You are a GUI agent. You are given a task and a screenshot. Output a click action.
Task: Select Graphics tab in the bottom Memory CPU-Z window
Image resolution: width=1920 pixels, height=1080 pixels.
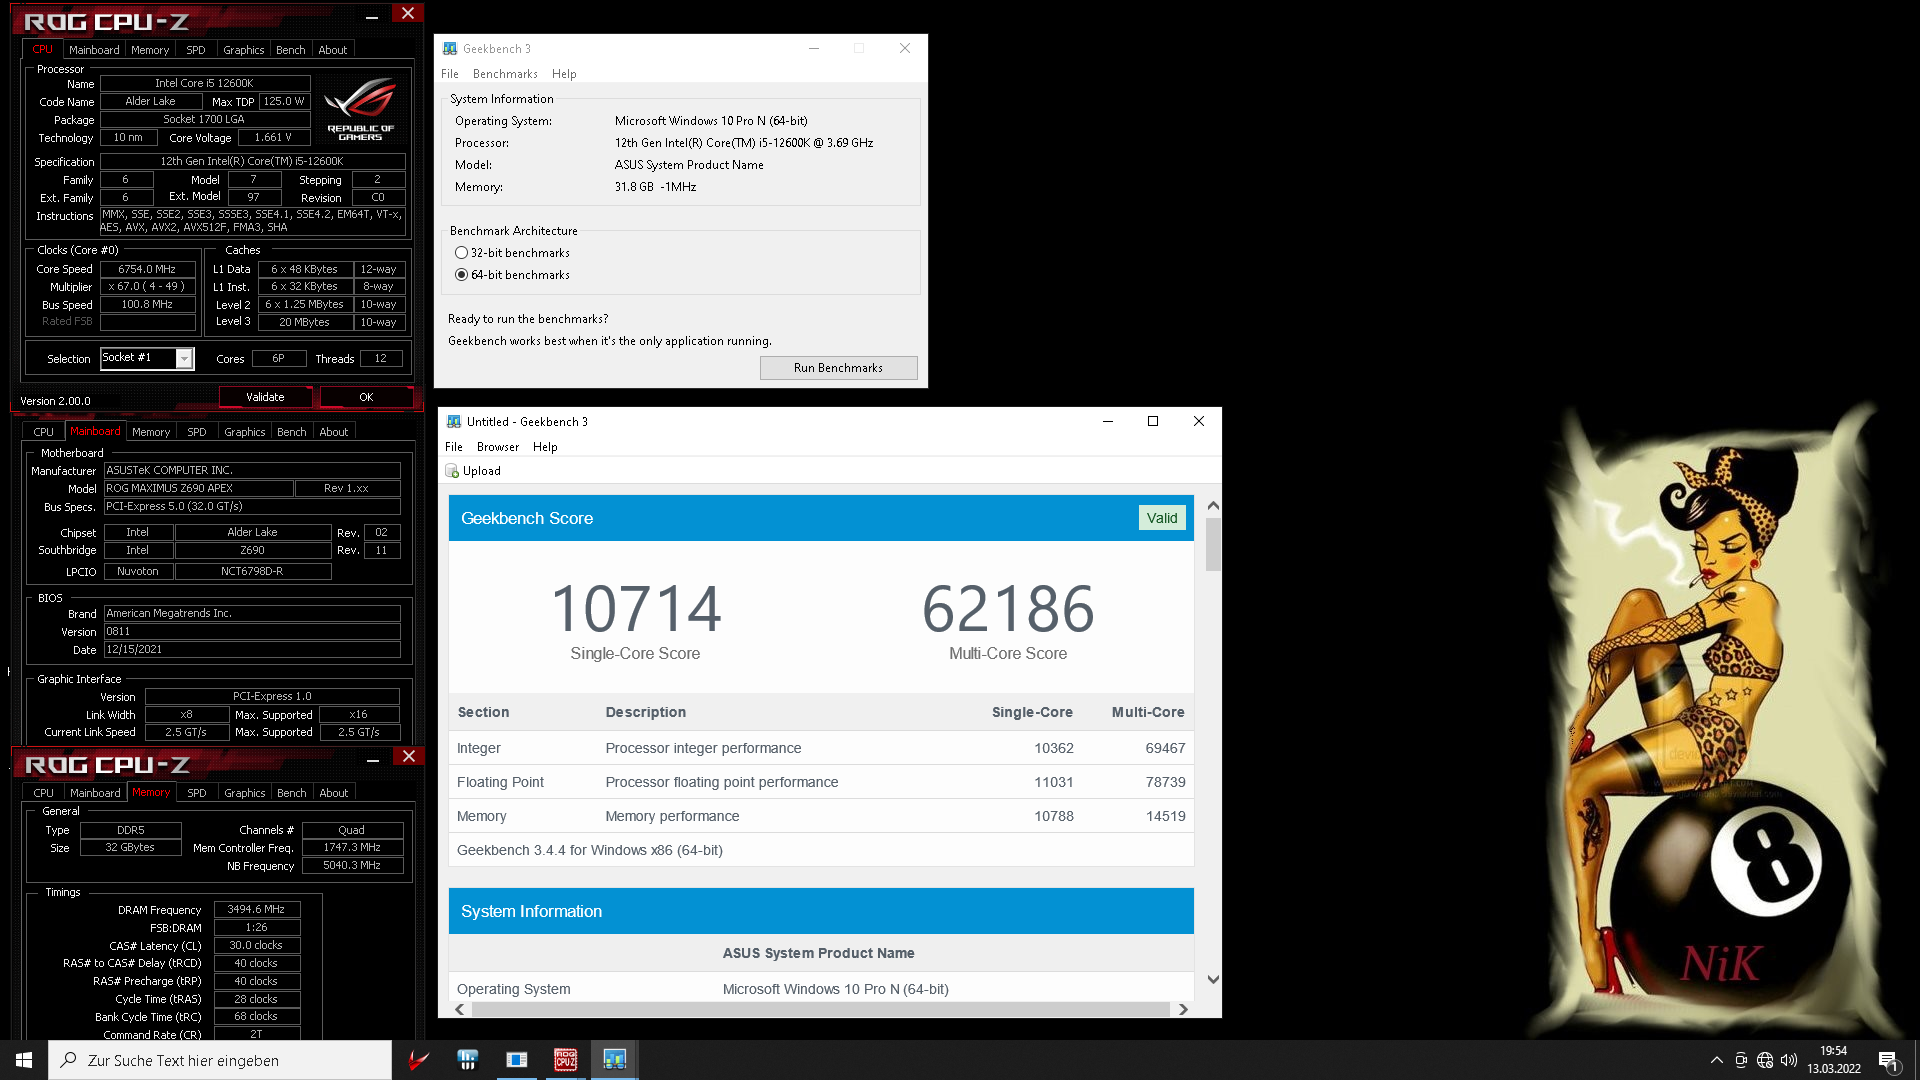coord(245,793)
